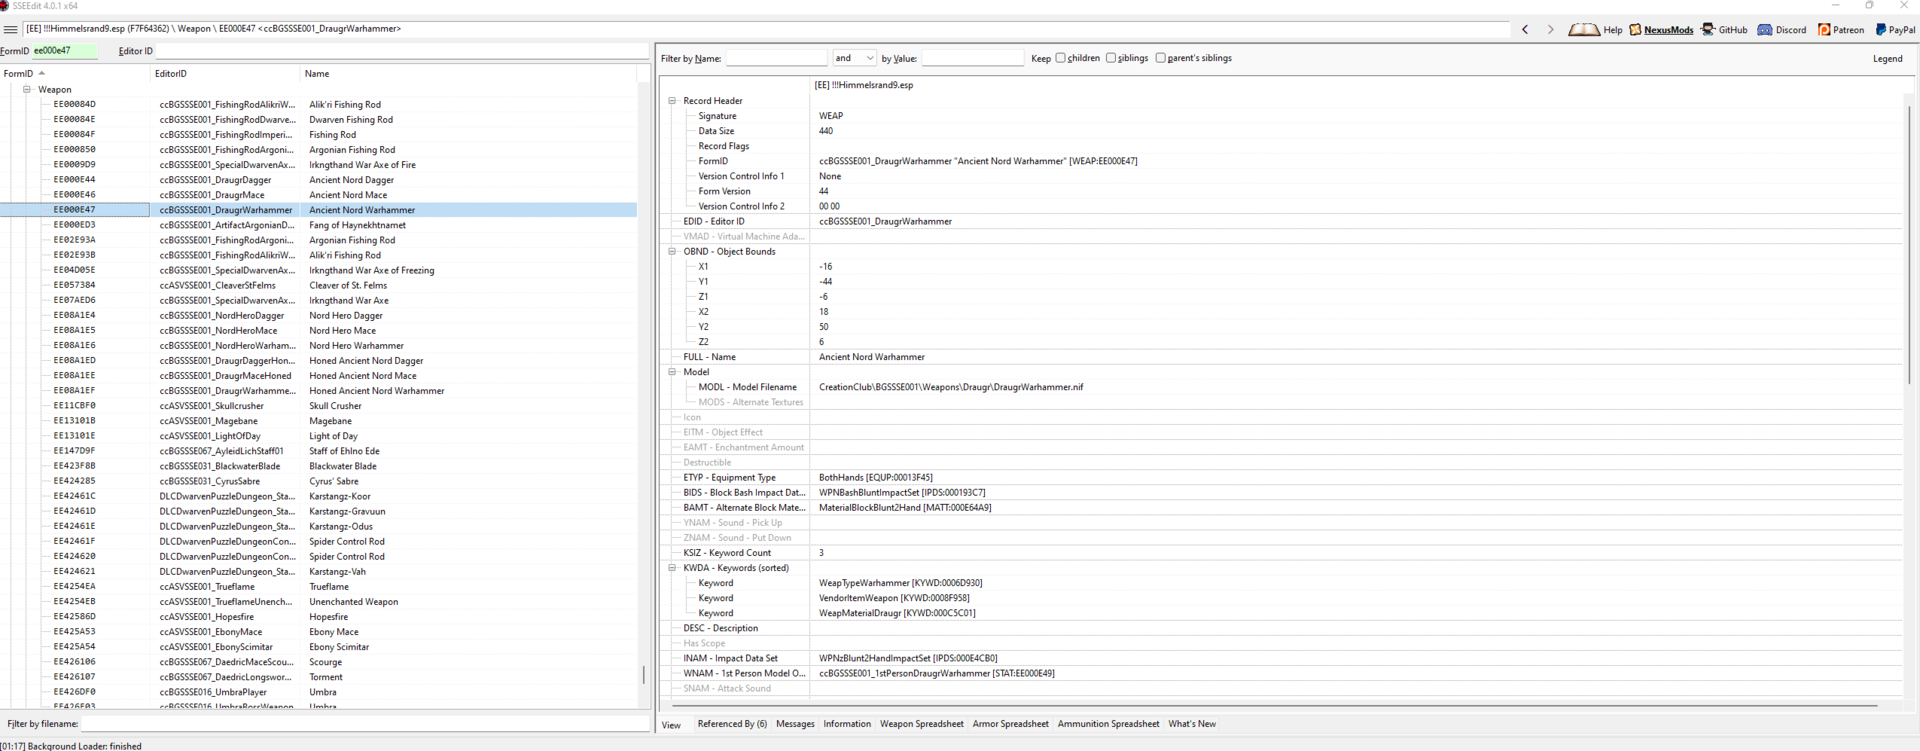Viewport: 1920px width, 751px height.
Task: Click the back navigation arrow
Action: (x=1525, y=30)
